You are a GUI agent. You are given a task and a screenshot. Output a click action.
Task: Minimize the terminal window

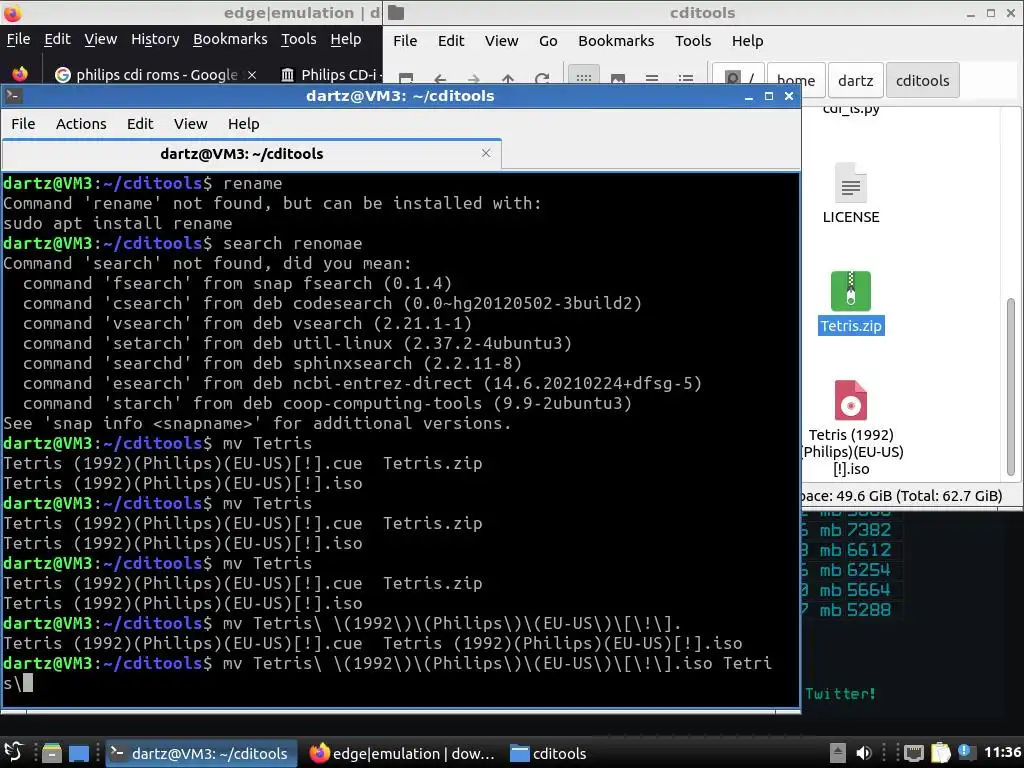pos(748,97)
